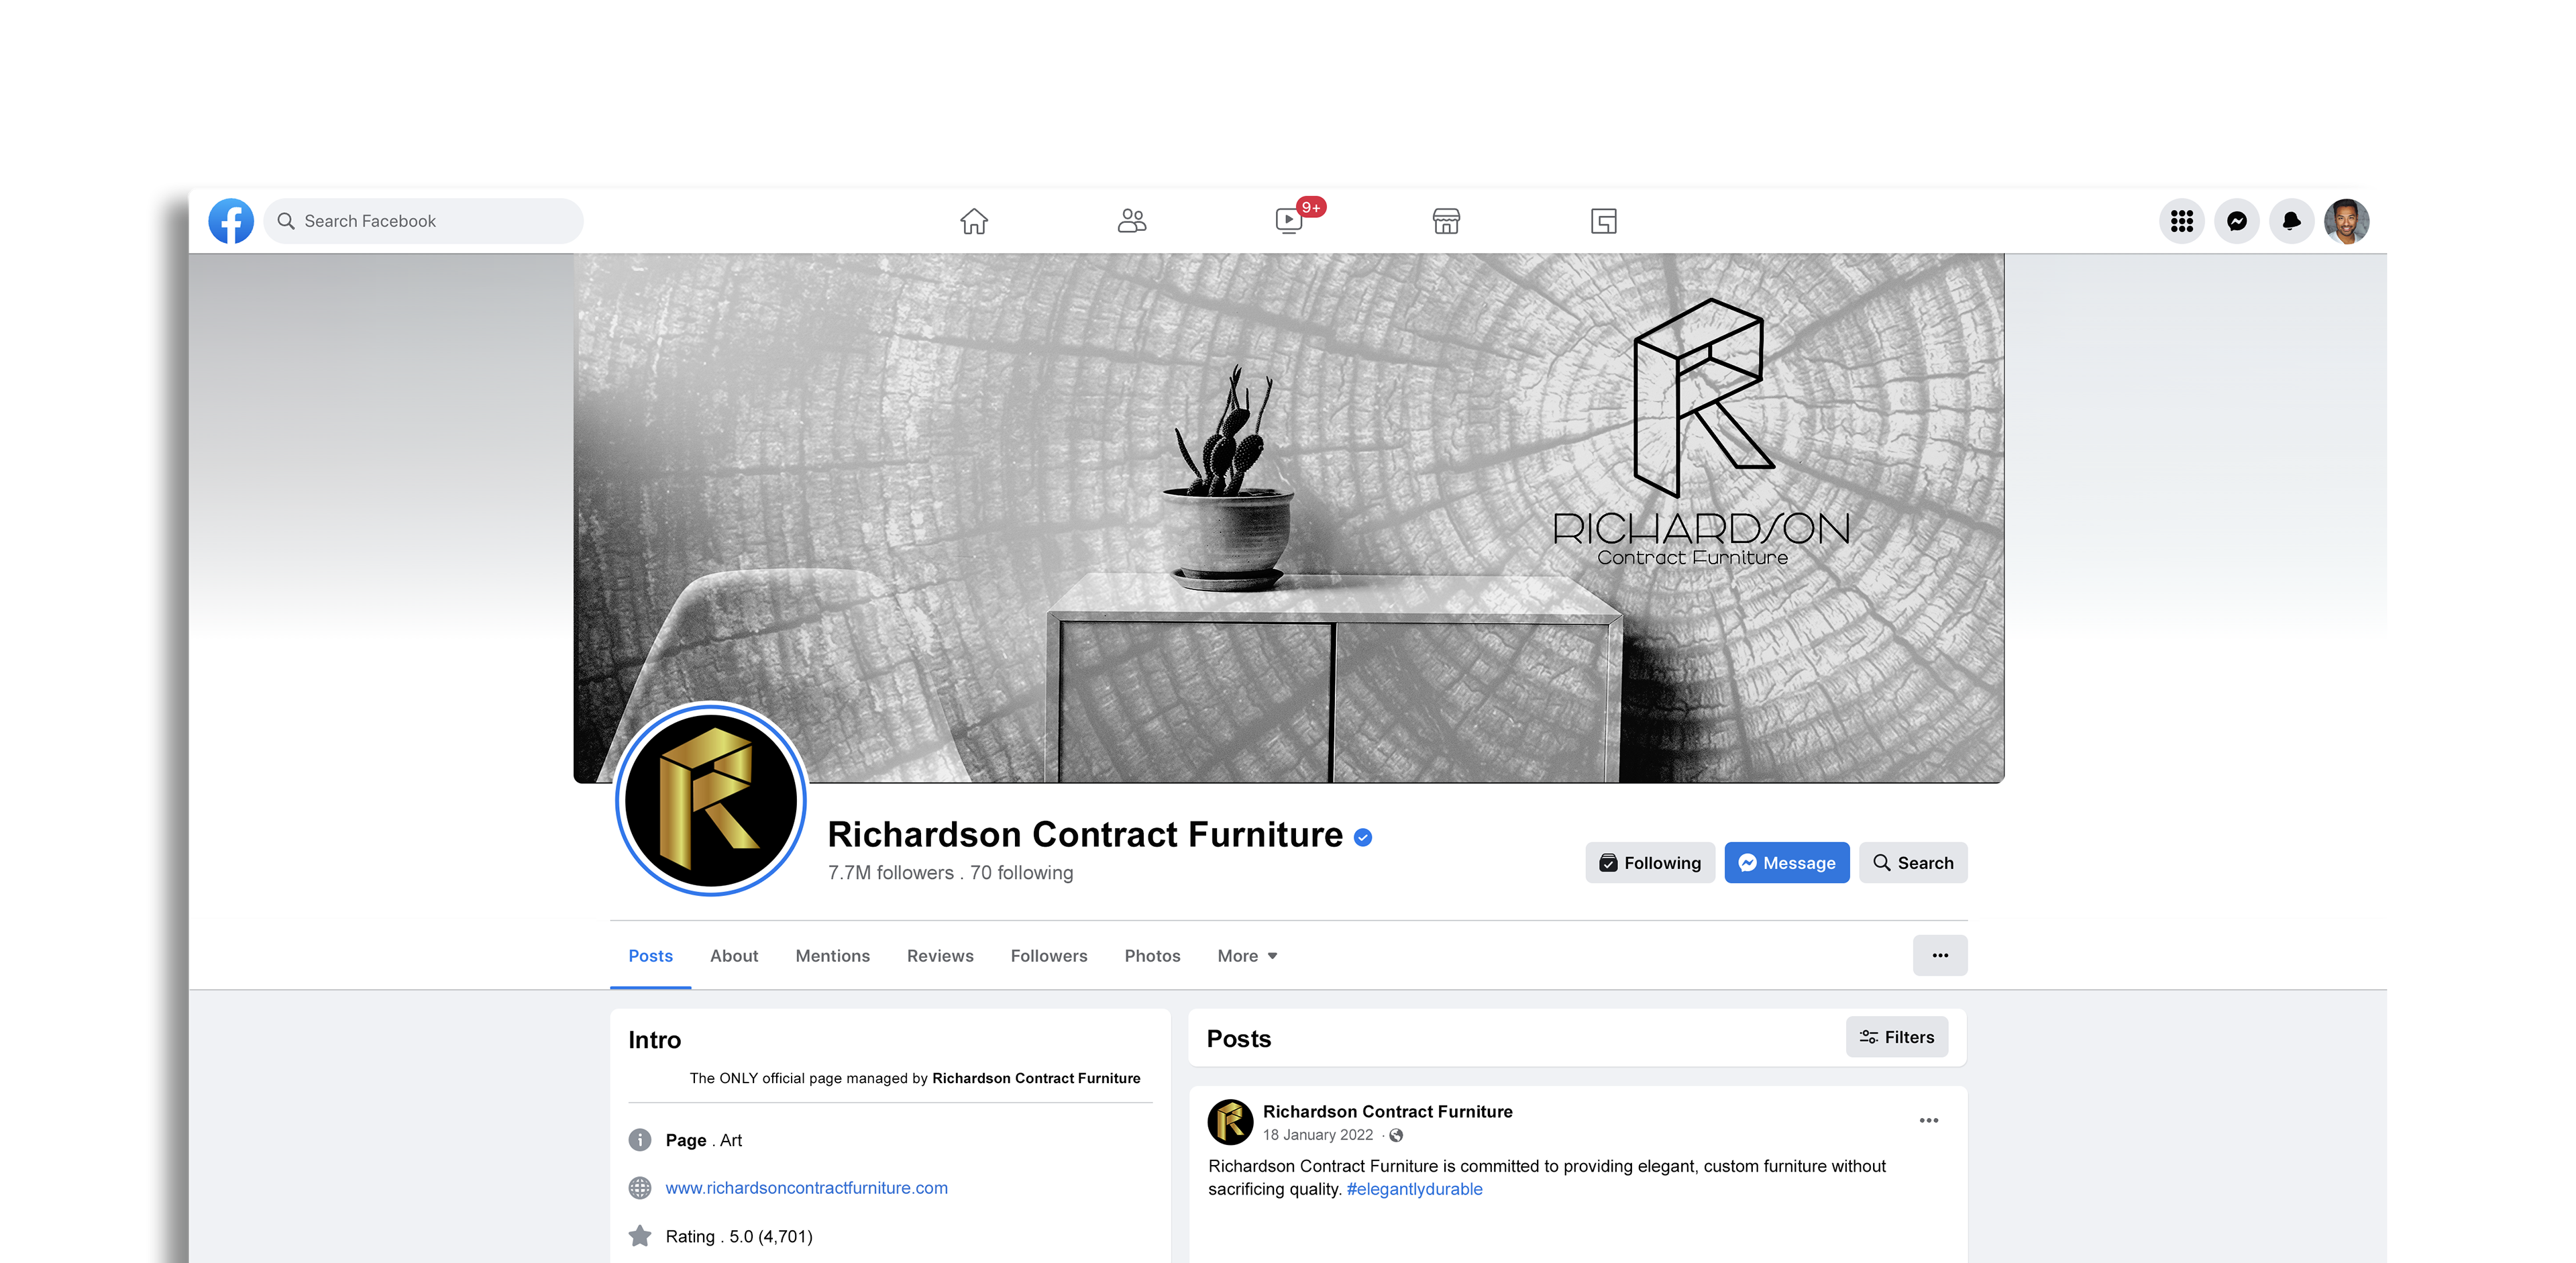Screen dimensions: 2576x1263
Task: Open the notifications bell icon
Action: 2291,221
